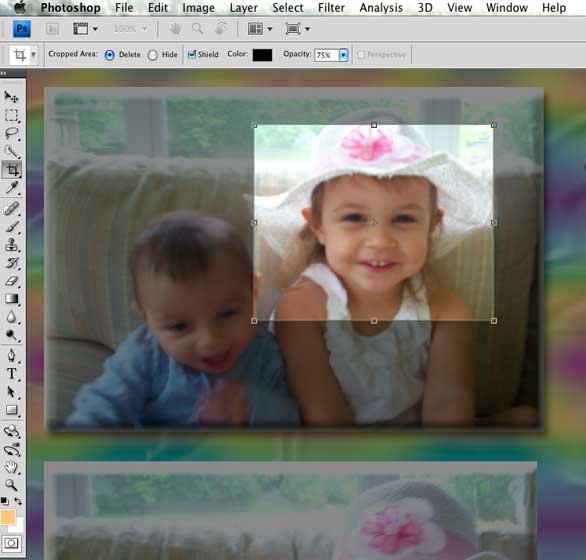This screenshot has width=586, height=560.
Task: Select the Rectangle shape tool
Action: pyautogui.click(x=11, y=410)
